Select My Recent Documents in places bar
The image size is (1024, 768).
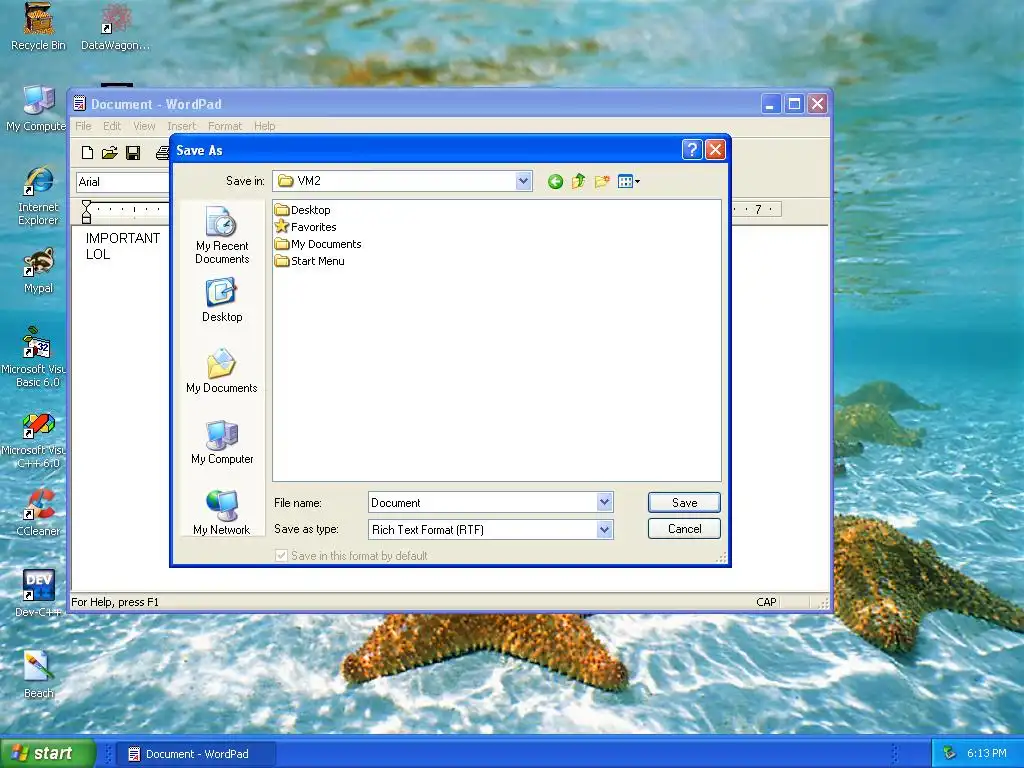pyautogui.click(x=222, y=235)
